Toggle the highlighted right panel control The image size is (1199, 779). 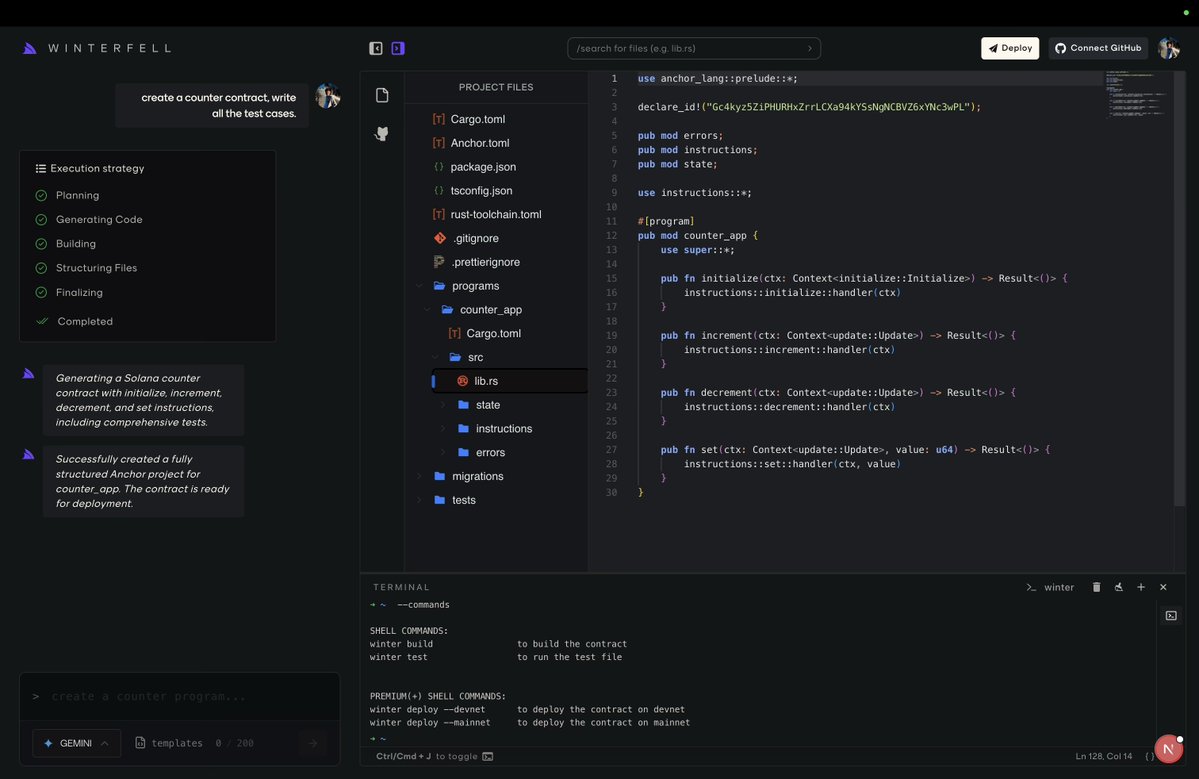(x=397, y=47)
